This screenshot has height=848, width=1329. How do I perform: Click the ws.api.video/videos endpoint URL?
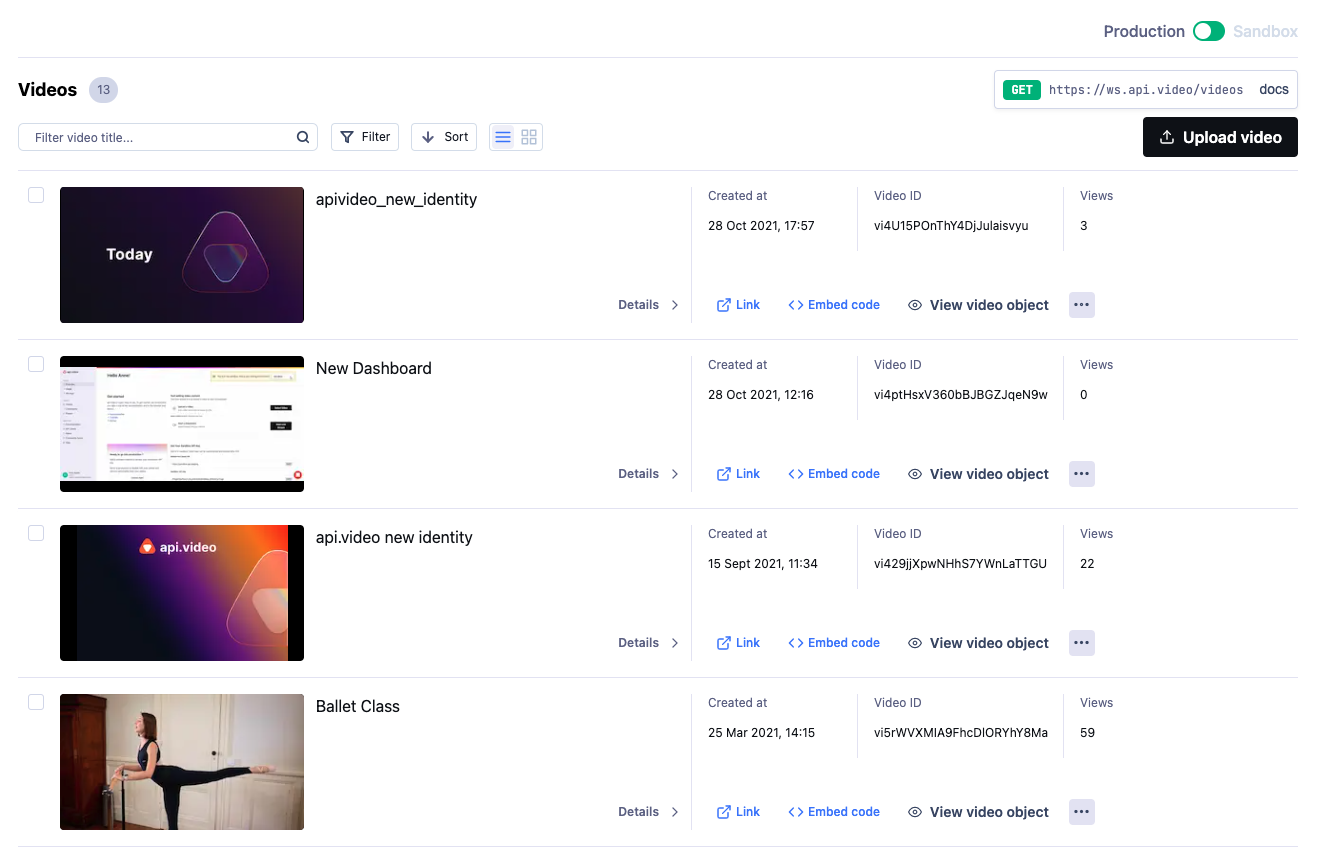1146,90
